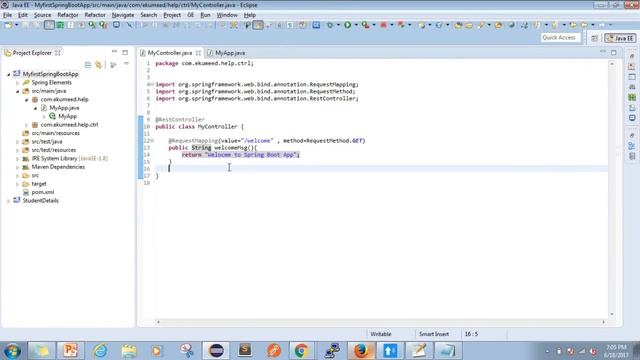The height and width of the screenshot is (360, 640).
Task: Open Project Explorer View Menu dropdown
Action: (127, 64)
